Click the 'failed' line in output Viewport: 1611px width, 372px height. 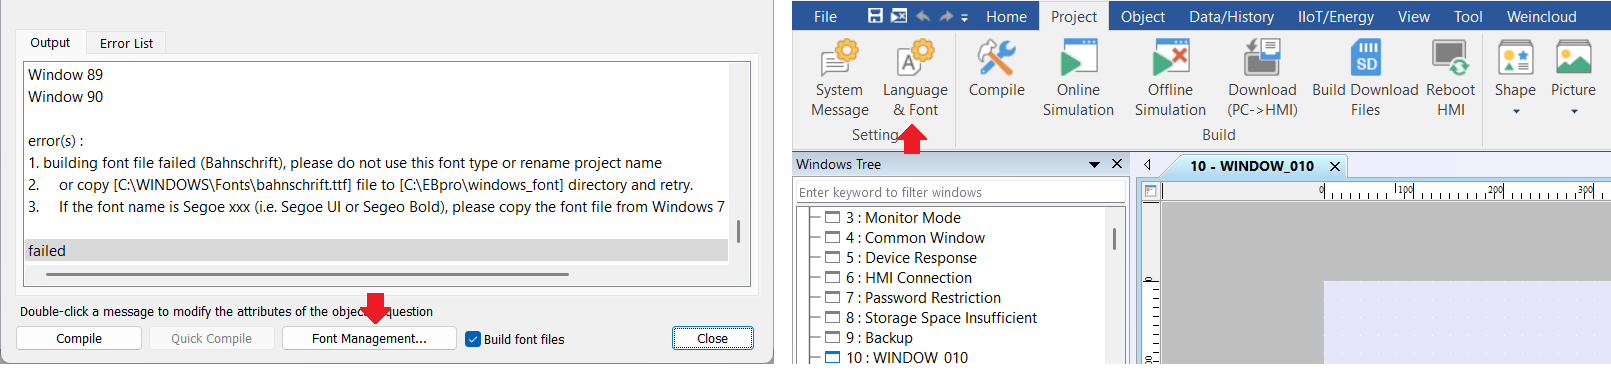pyautogui.click(x=376, y=251)
